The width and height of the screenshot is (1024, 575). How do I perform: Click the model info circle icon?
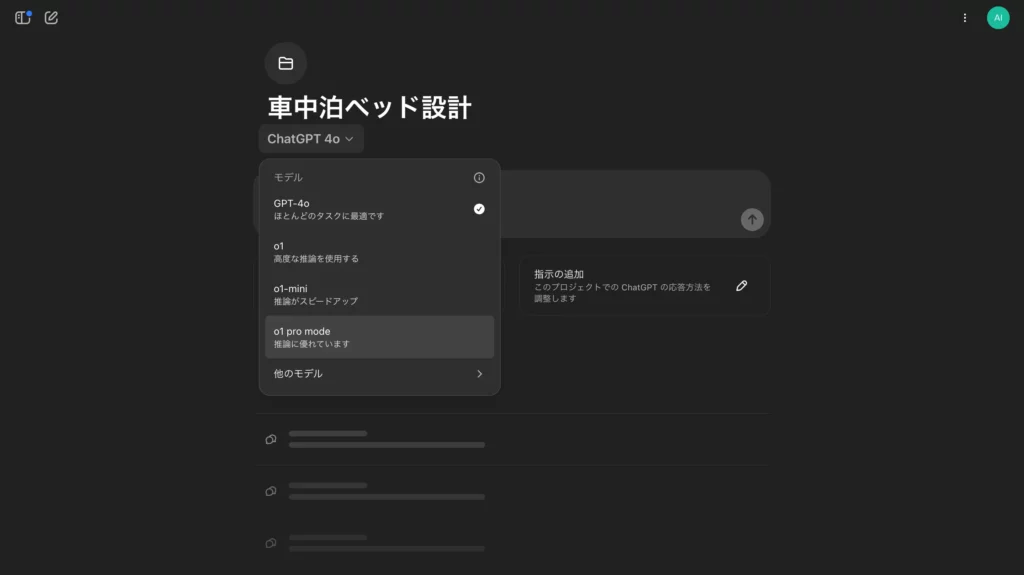479,178
